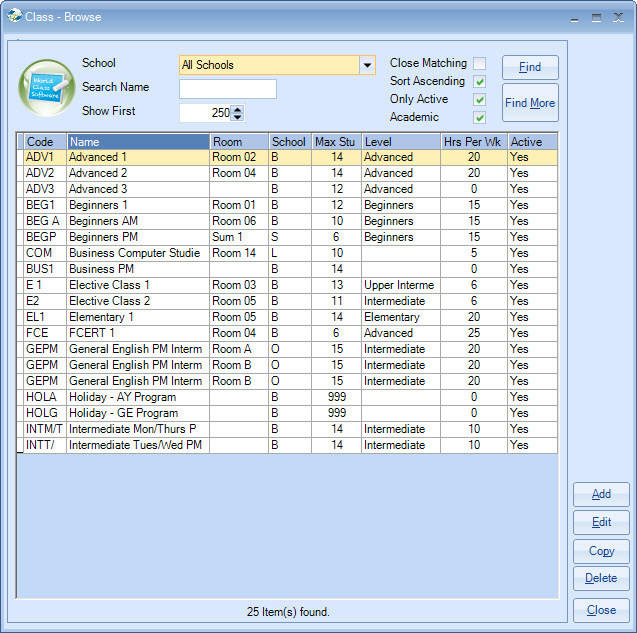
Task: Sort by the Code column header
Action: [45, 142]
